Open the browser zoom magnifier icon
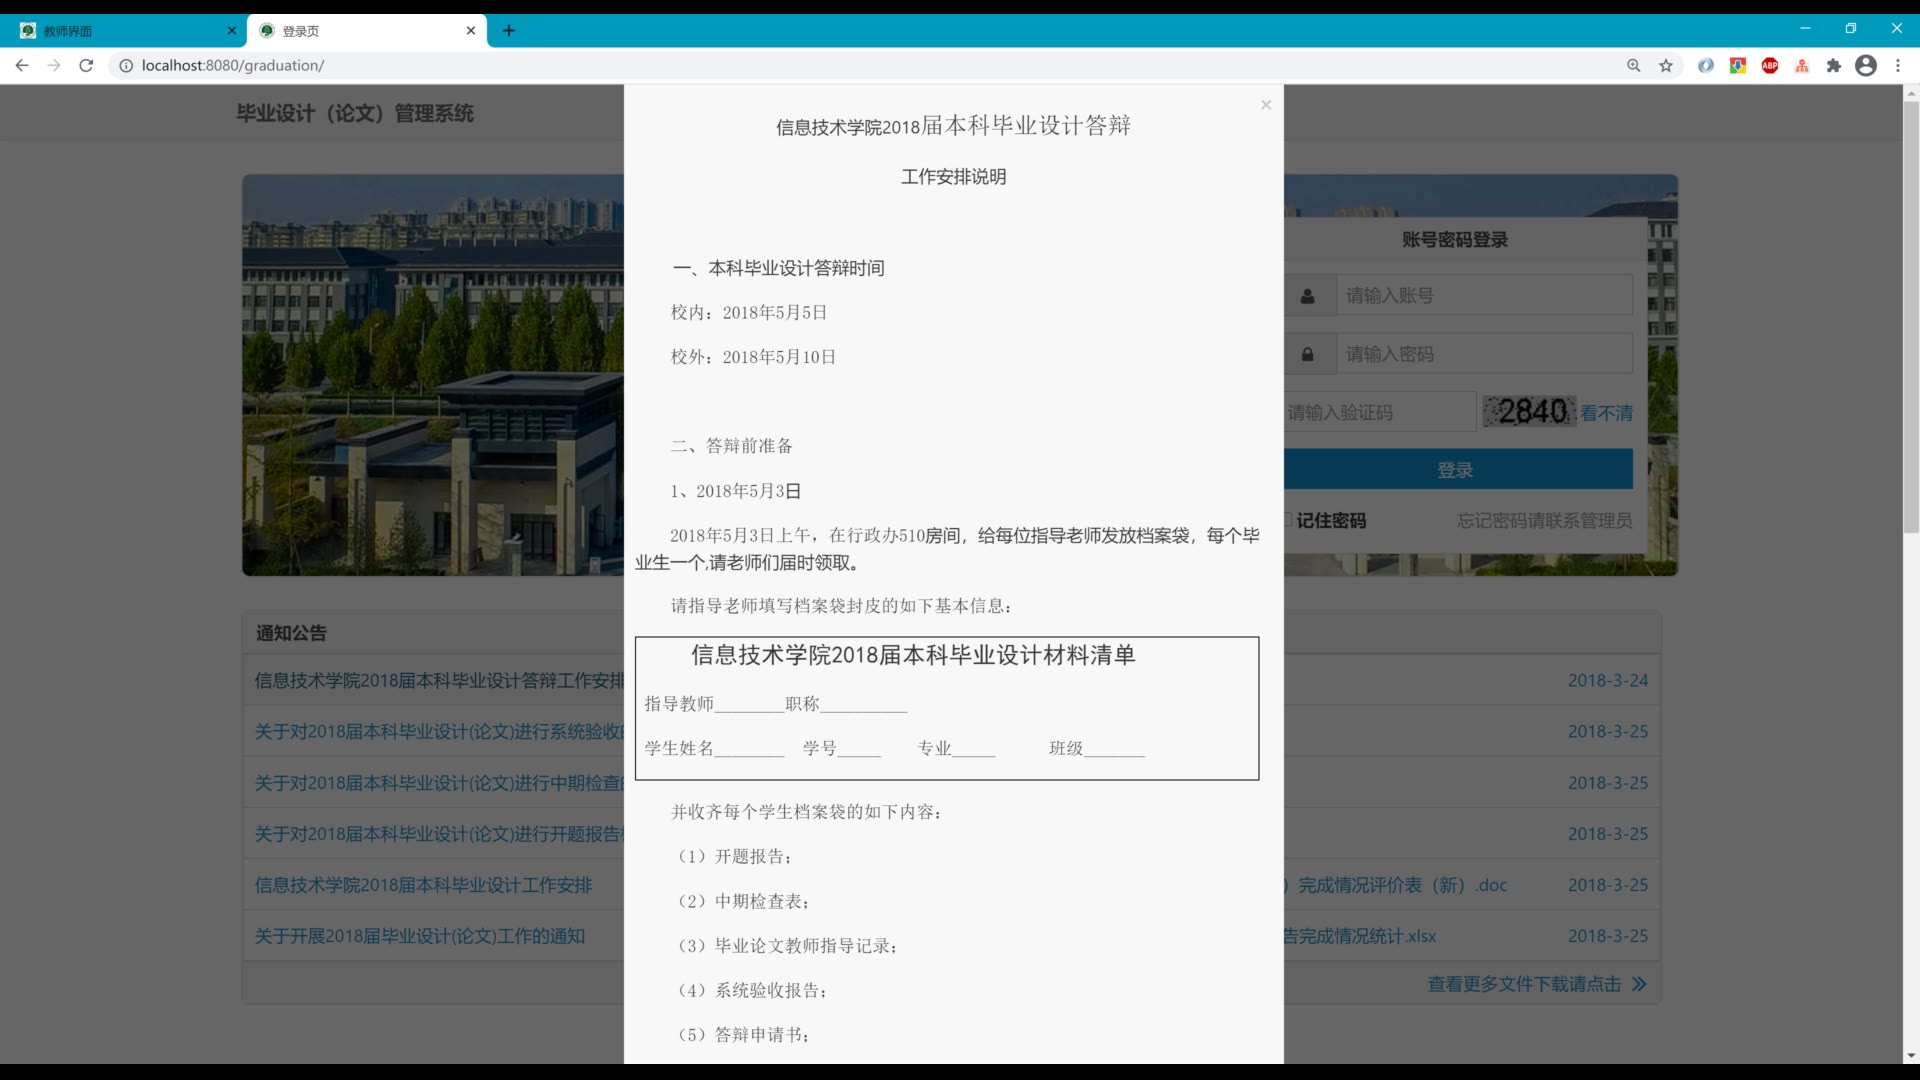Viewport: 1920px width, 1080px height. pos(1634,65)
